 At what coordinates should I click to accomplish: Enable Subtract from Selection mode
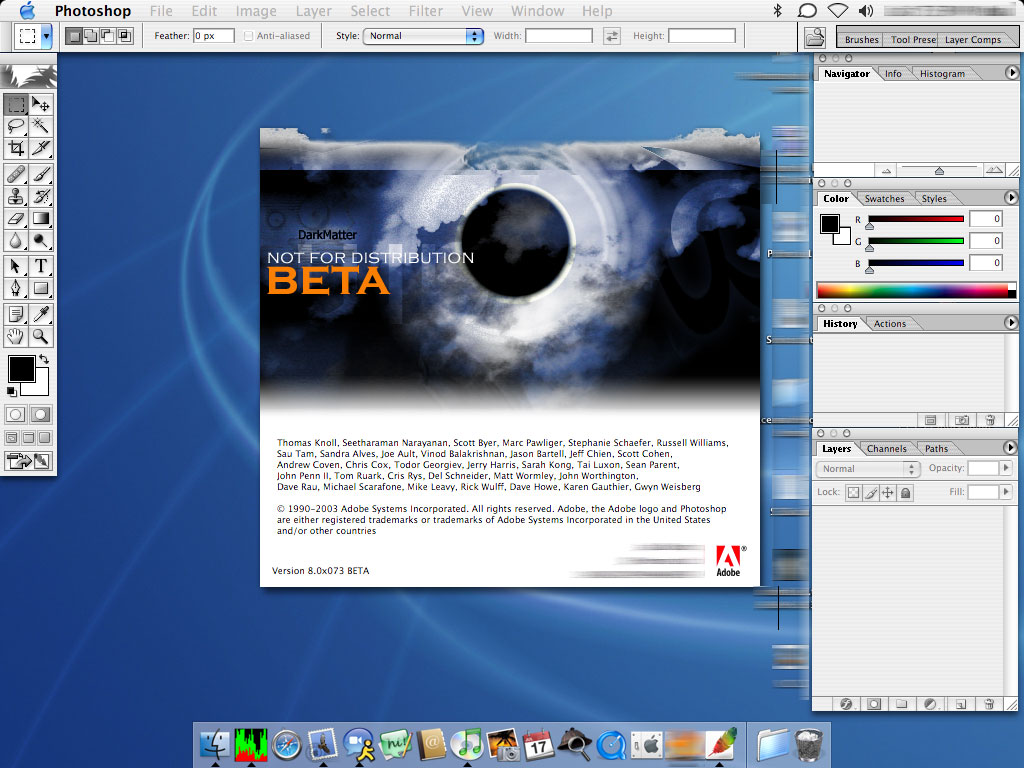click(x=108, y=36)
